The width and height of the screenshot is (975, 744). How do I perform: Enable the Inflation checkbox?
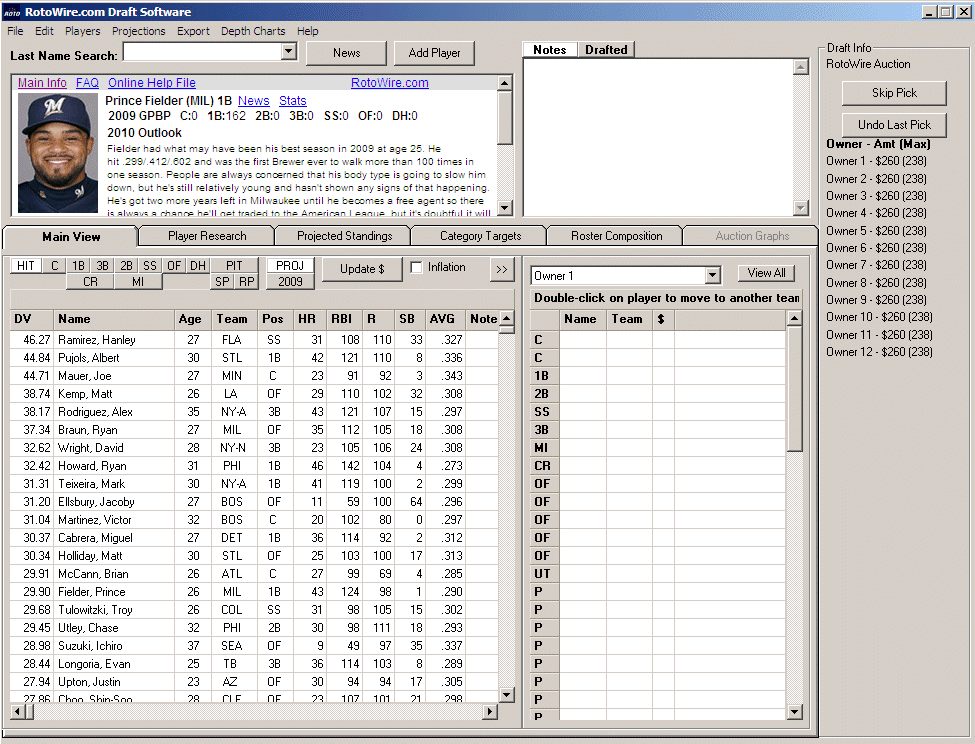coord(414,267)
